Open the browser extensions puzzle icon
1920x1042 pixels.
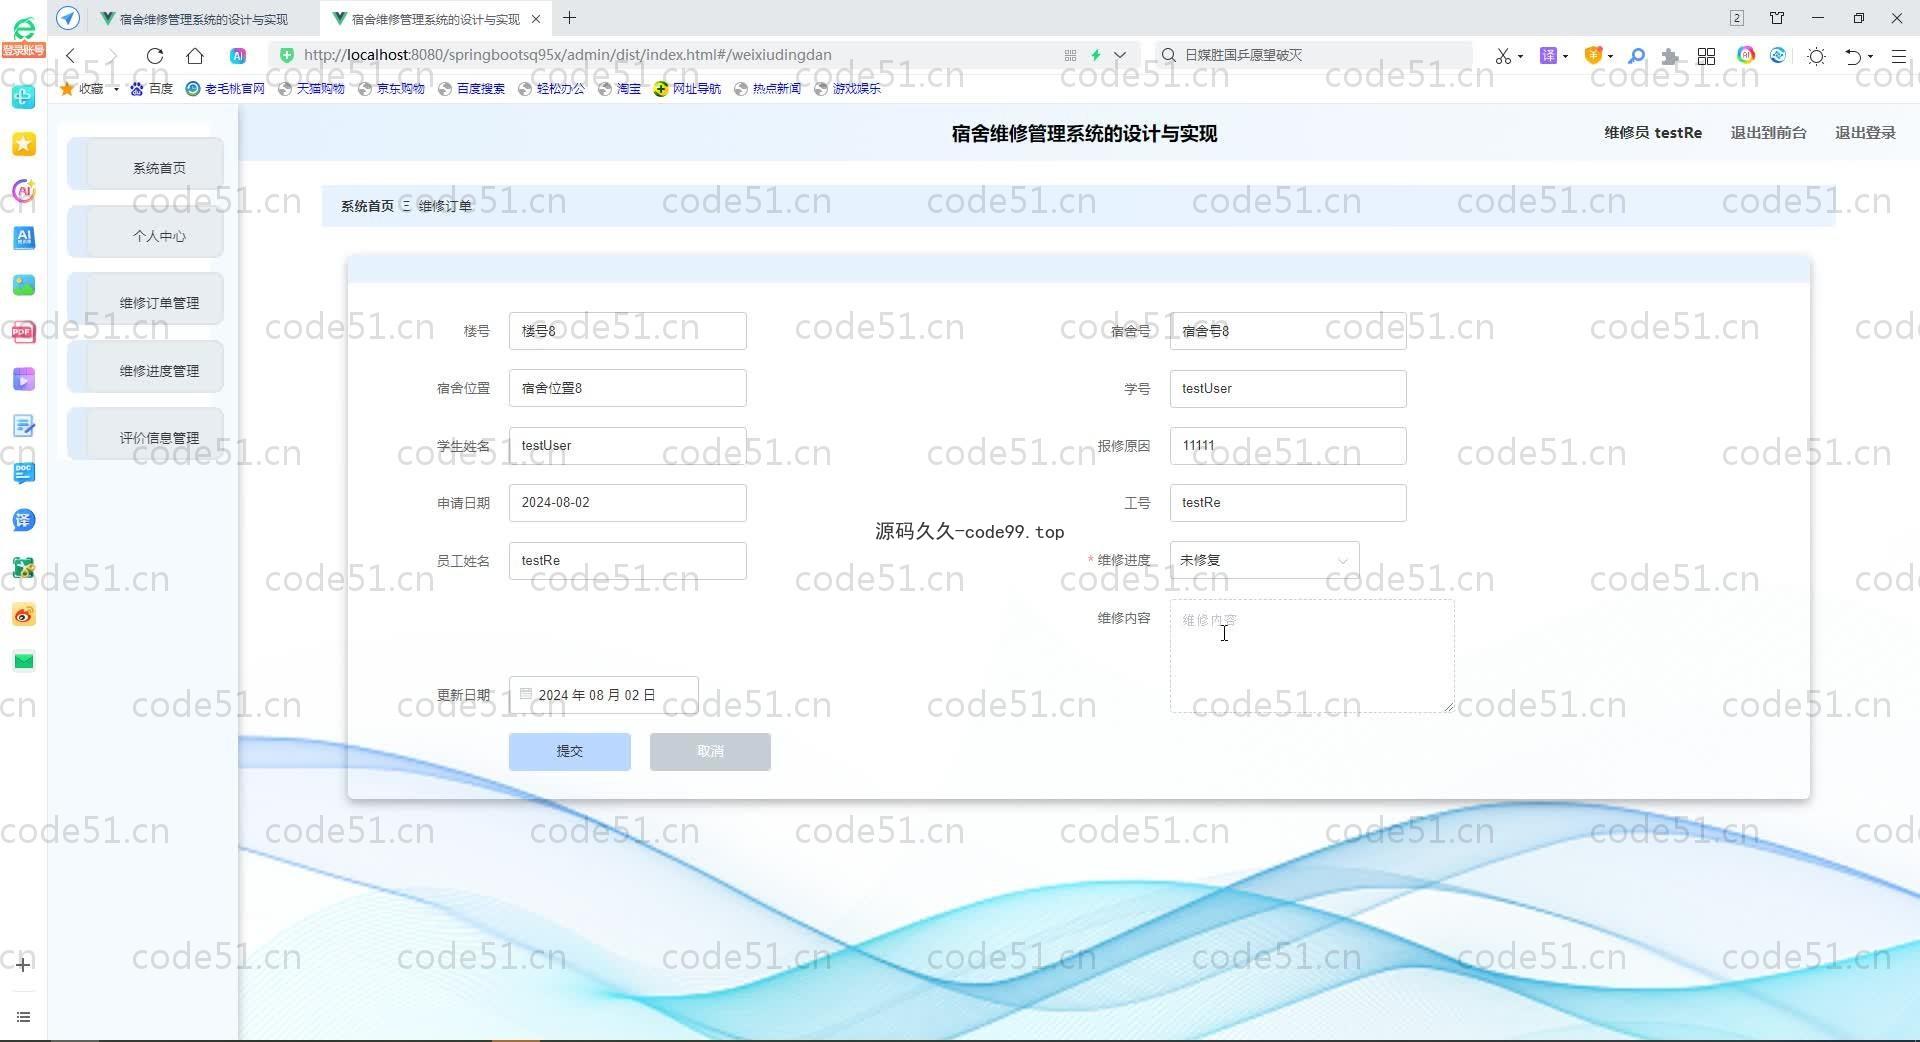pyautogui.click(x=1669, y=56)
